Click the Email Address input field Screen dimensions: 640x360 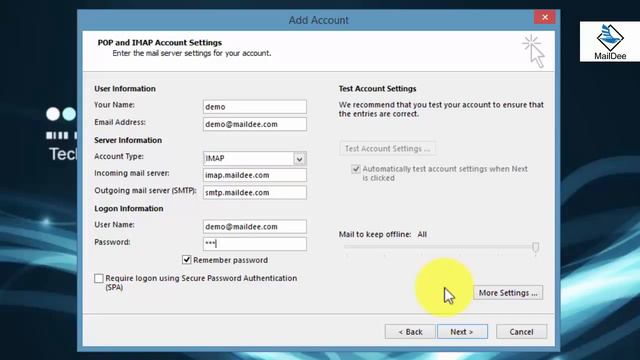pos(255,124)
